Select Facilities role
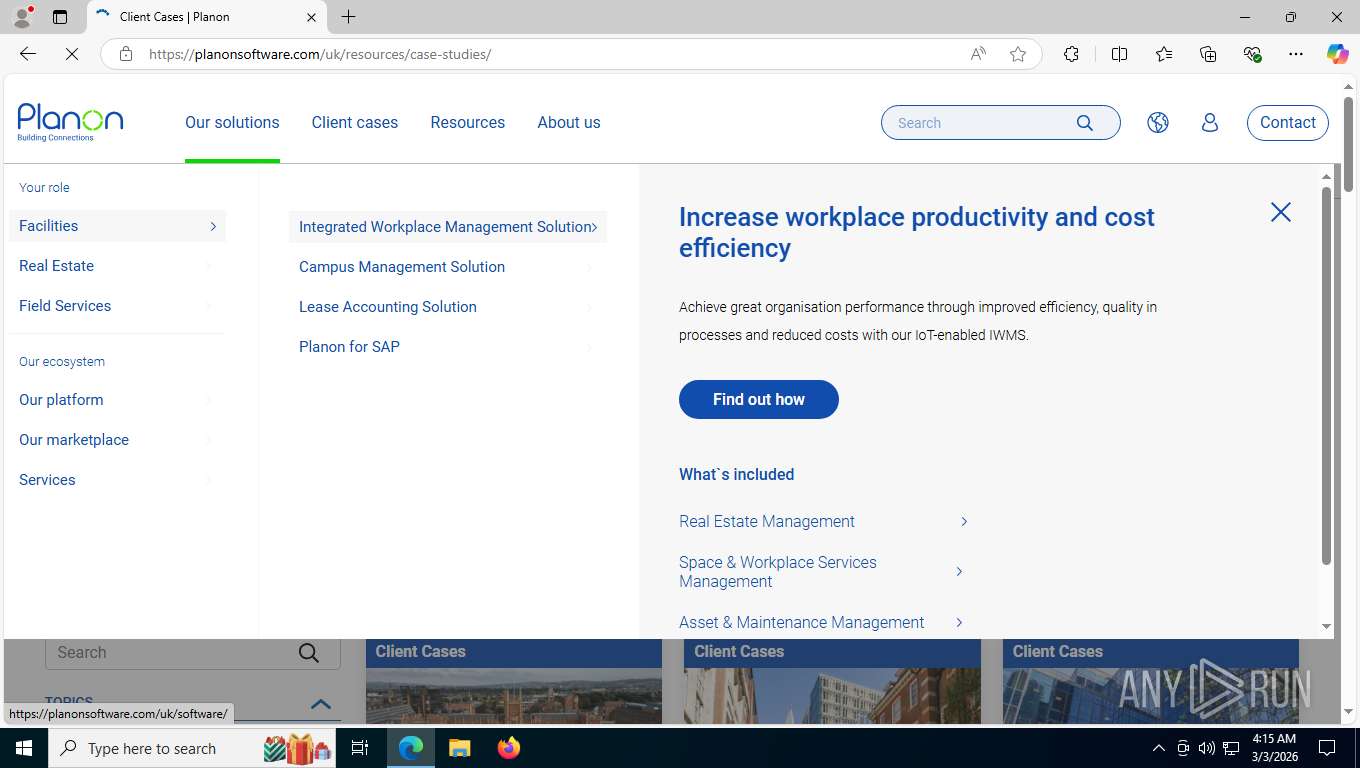1360x768 pixels. pyautogui.click(x=117, y=226)
